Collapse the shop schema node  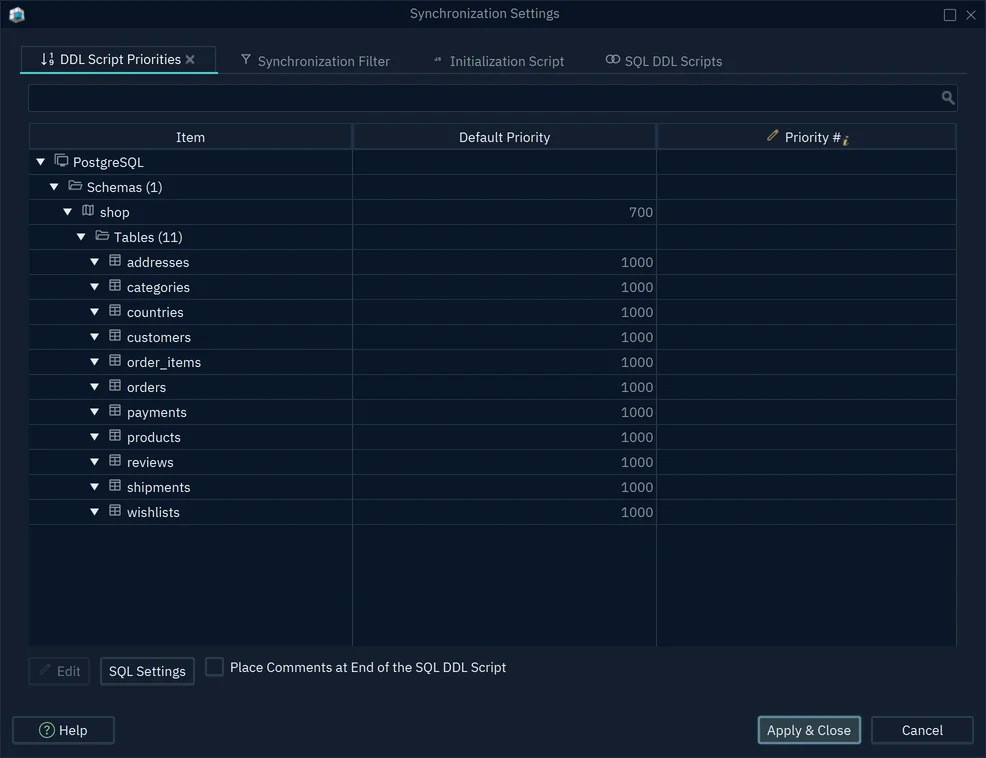pos(68,212)
